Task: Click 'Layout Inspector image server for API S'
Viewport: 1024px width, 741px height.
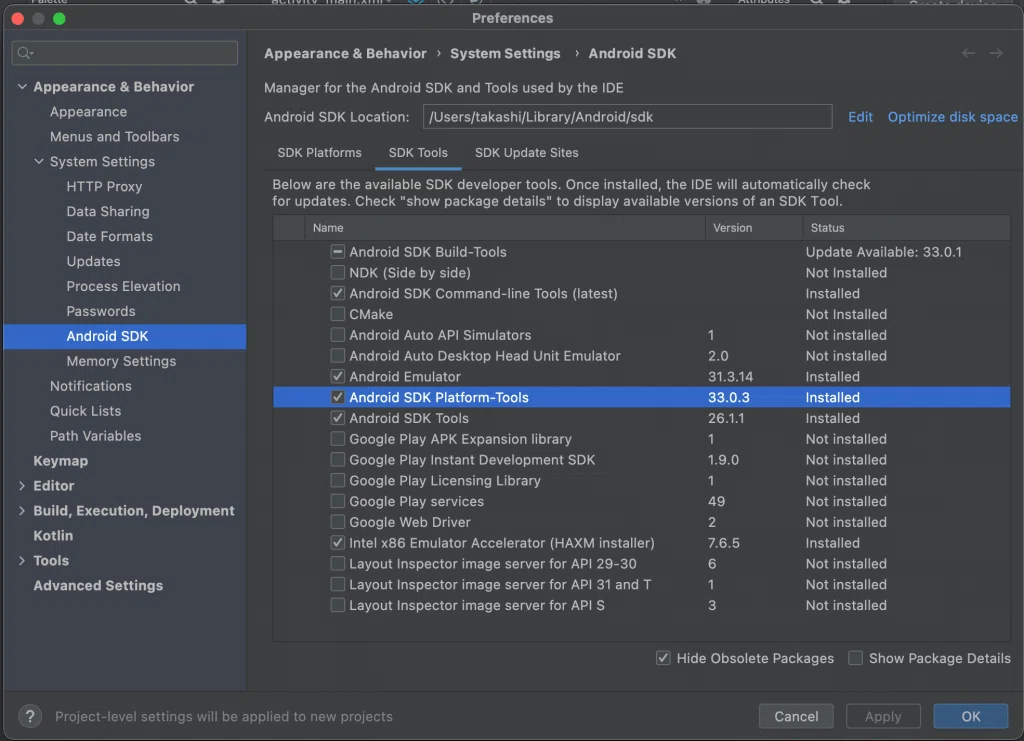Action: click(477, 605)
